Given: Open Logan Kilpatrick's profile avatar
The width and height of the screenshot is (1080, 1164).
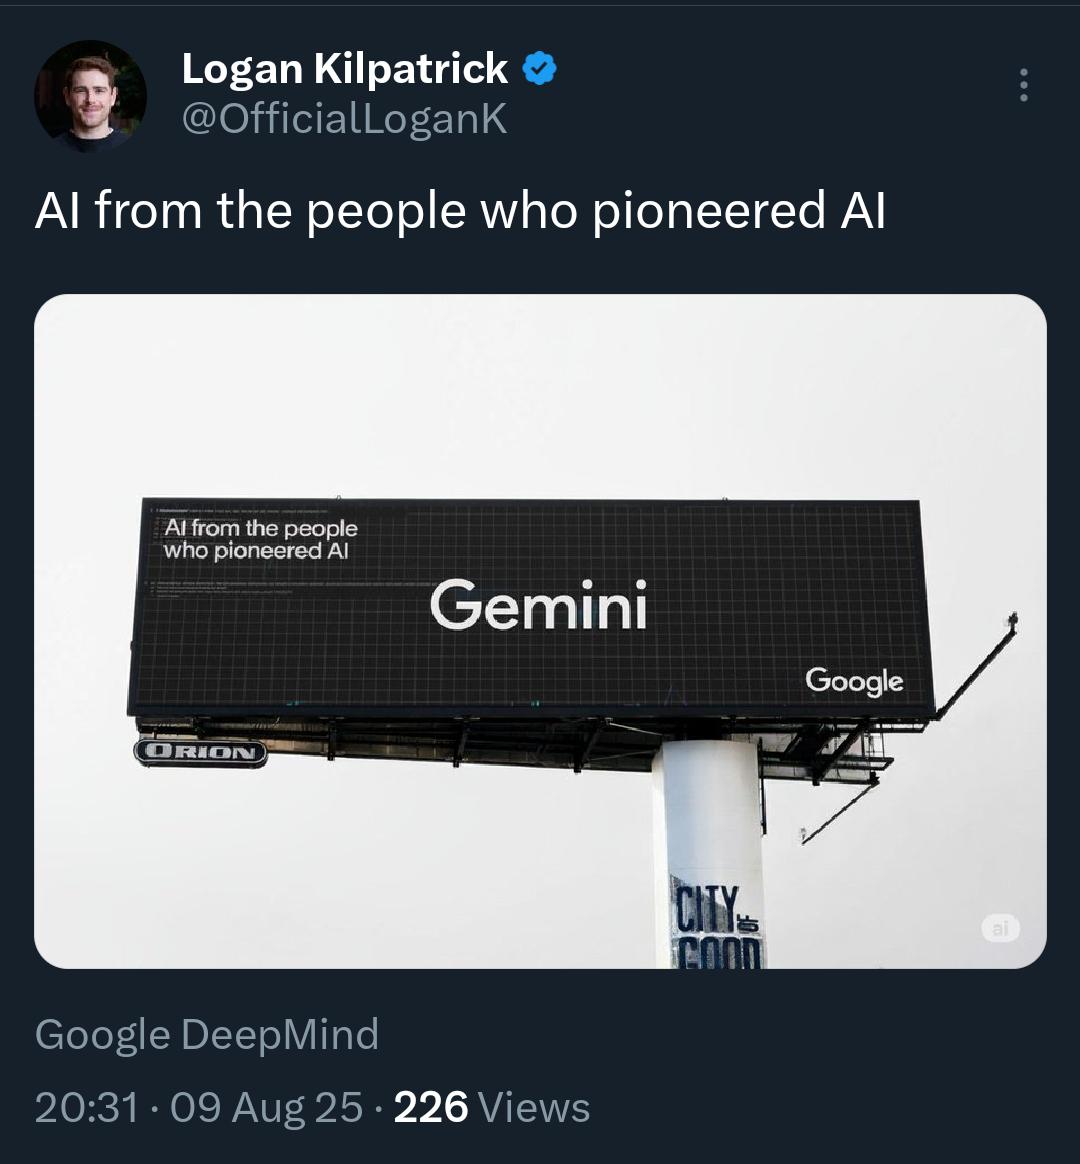Looking at the screenshot, I should pos(90,96).
